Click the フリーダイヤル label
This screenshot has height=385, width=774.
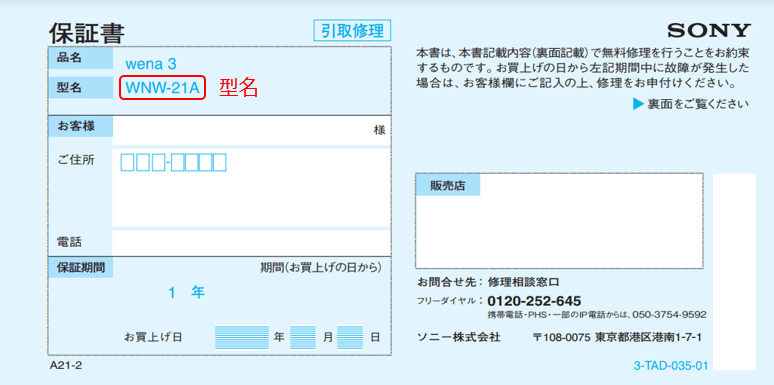pos(446,301)
